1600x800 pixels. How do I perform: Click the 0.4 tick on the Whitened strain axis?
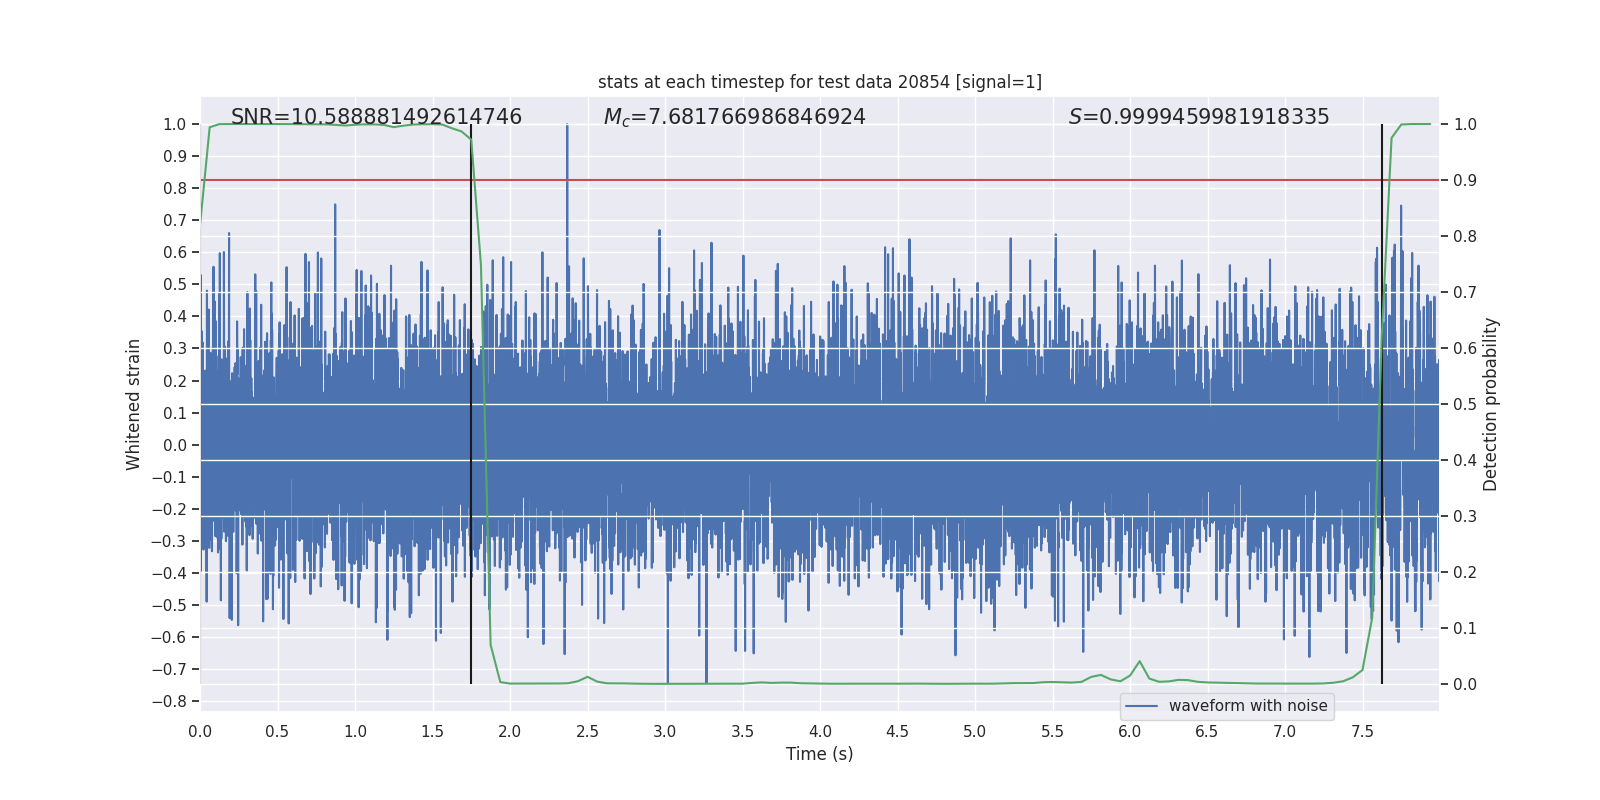pos(175,317)
